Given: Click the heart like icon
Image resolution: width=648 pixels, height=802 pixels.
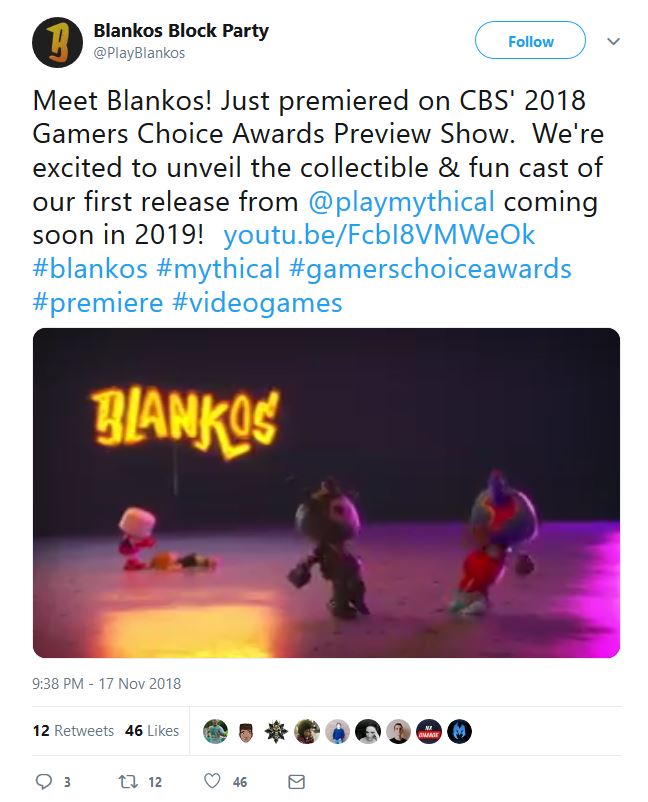Looking at the screenshot, I should pos(212,781).
